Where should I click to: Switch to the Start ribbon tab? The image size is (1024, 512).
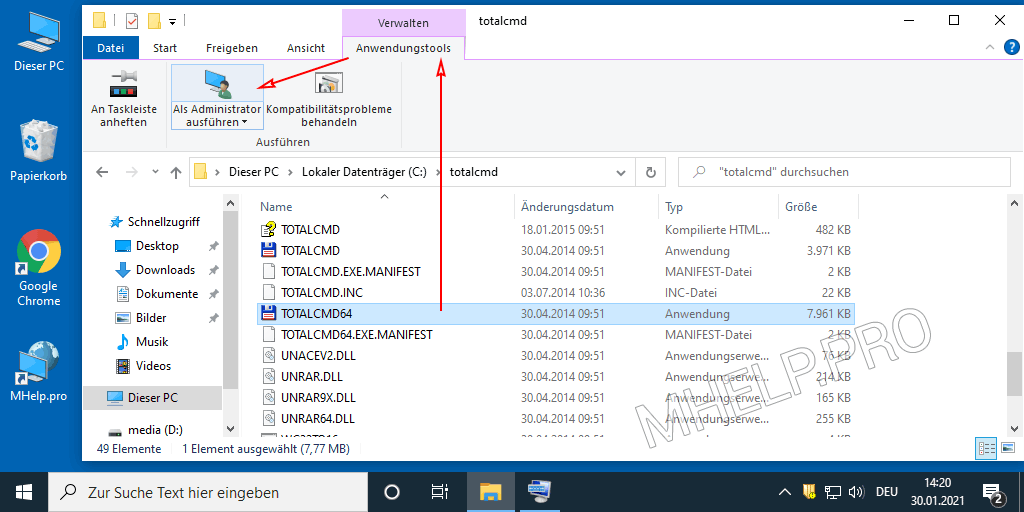[165, 48]
